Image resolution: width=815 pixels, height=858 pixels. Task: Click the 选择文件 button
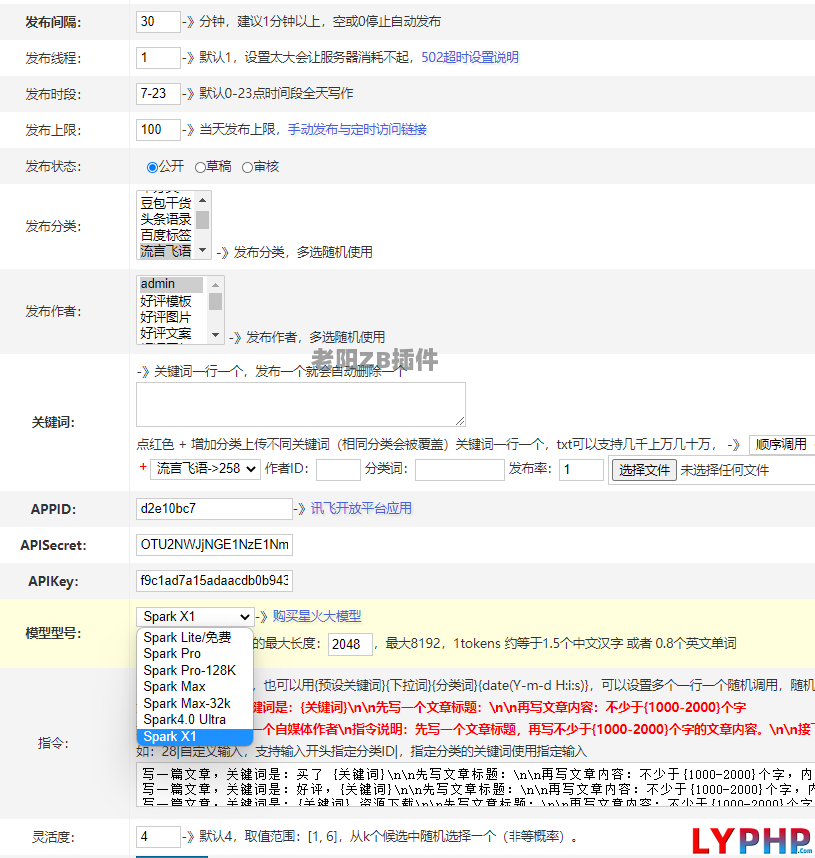(x=643, y=470)
